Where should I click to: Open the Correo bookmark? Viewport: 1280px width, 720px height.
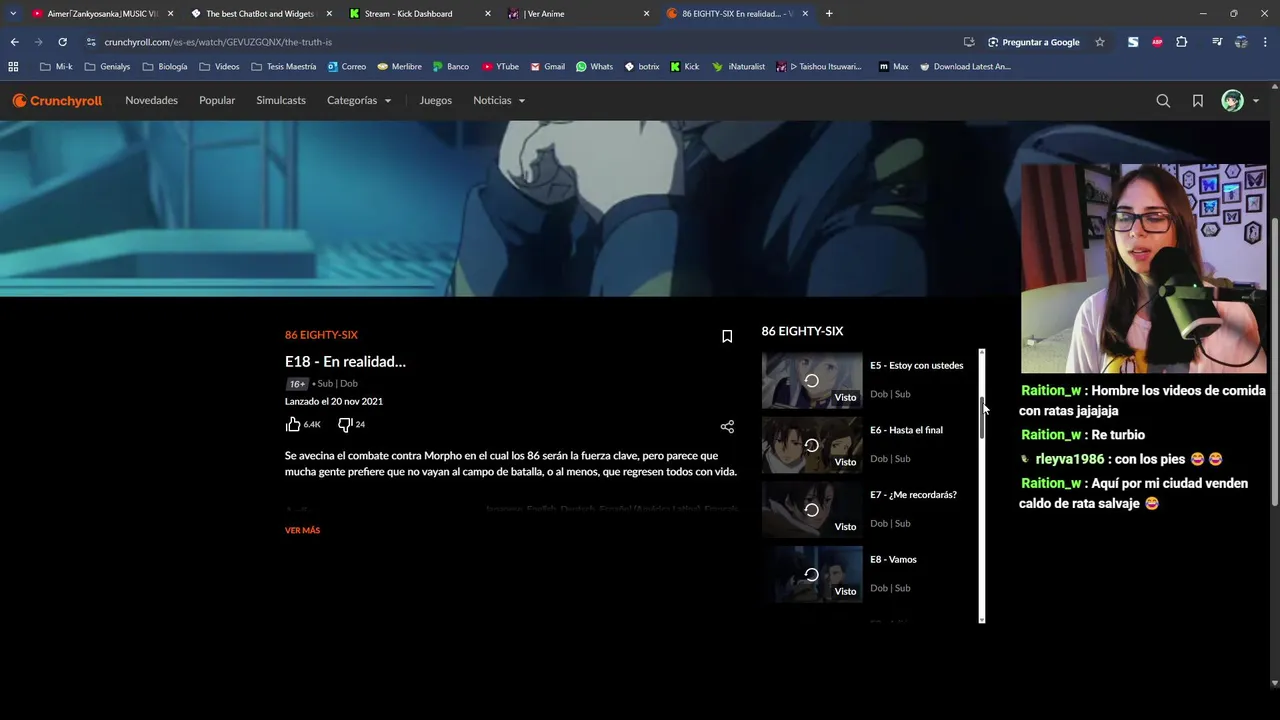[347, 67]
